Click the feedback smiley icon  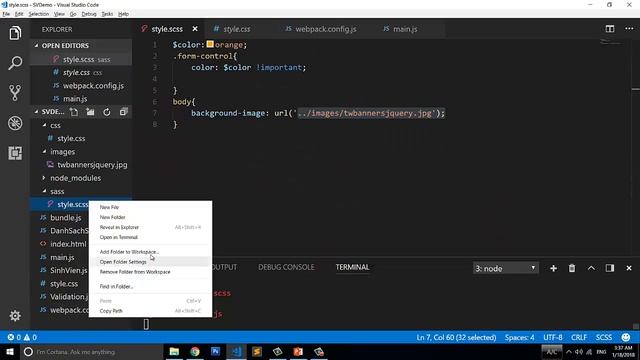pos(626,337)
